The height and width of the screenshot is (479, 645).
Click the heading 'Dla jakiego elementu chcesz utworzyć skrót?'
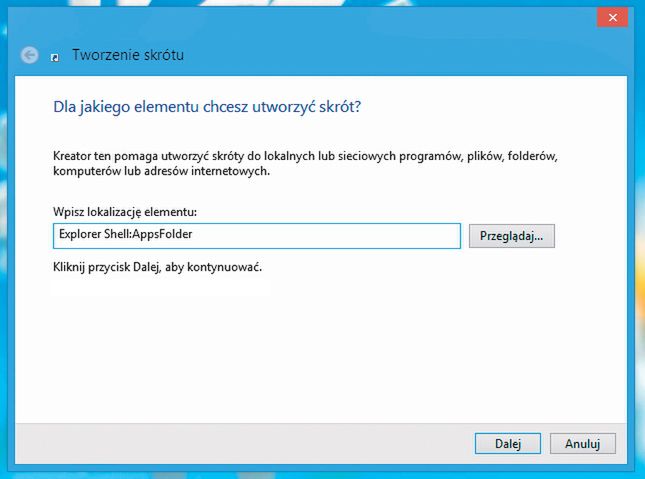pyautogui.click(x=207, y=107)
